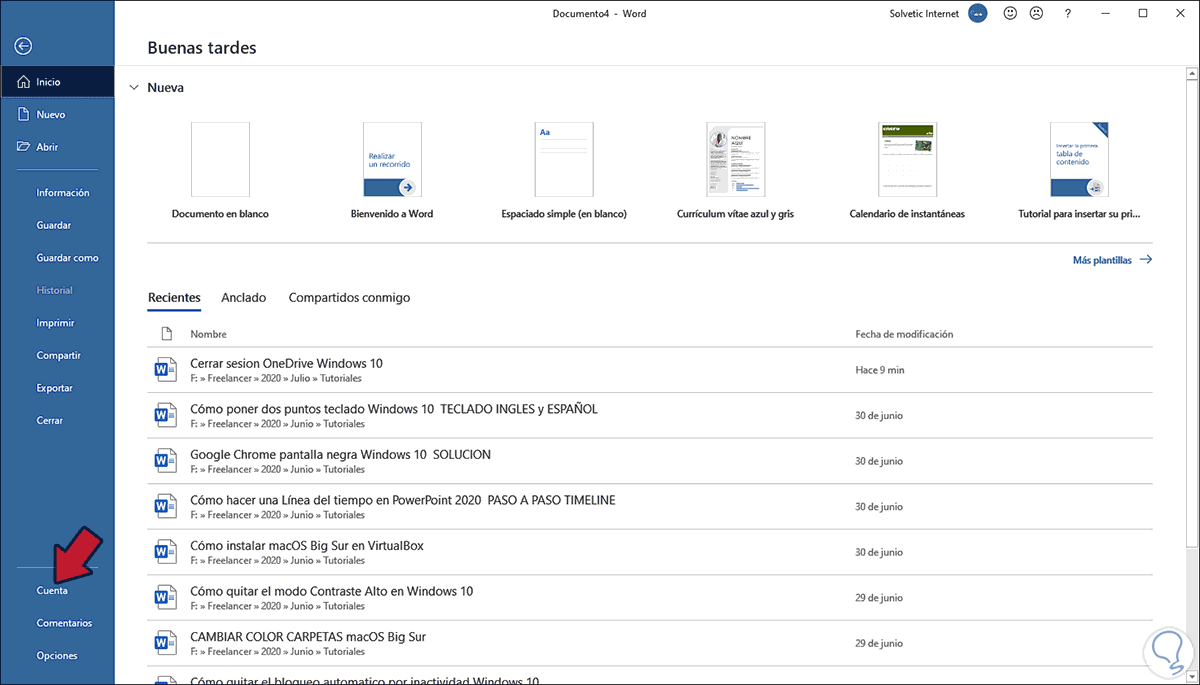This screenshot has height=685, width=1200.
Task: Open CAMBIAR COLOR CARPETAS macOS Big Sur document
Action: [650, 643]
